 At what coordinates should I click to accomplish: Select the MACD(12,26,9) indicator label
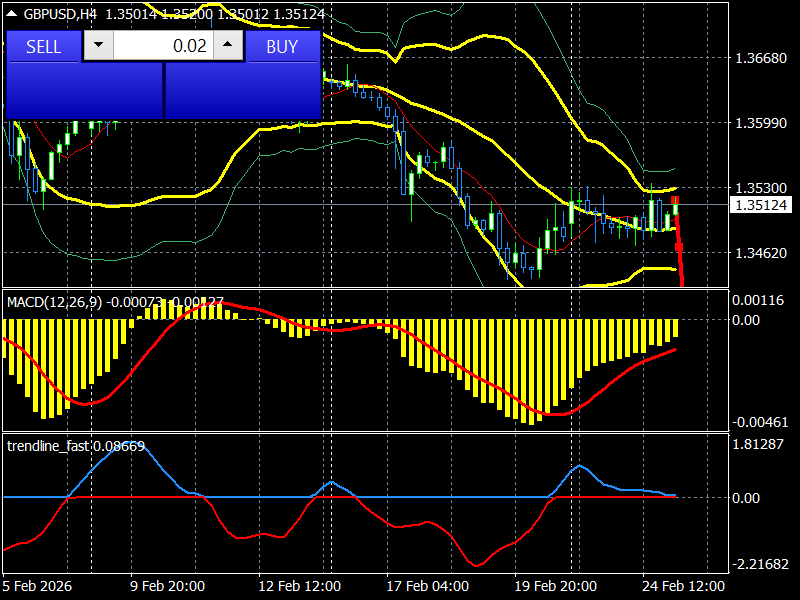pyautogui.click(x=54, y=302)
